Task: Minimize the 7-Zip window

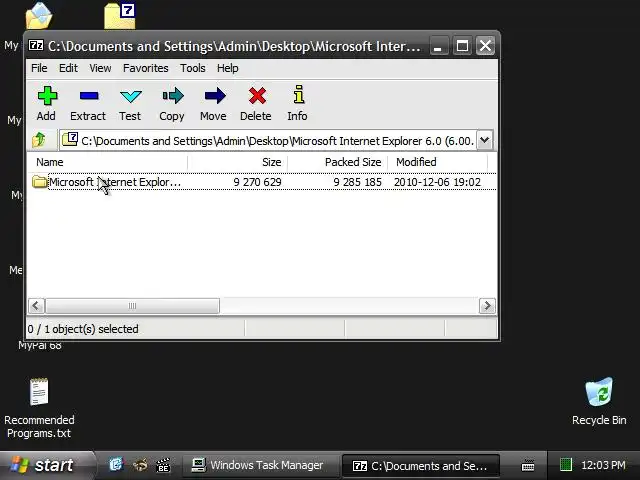Action: coord(439,45)
